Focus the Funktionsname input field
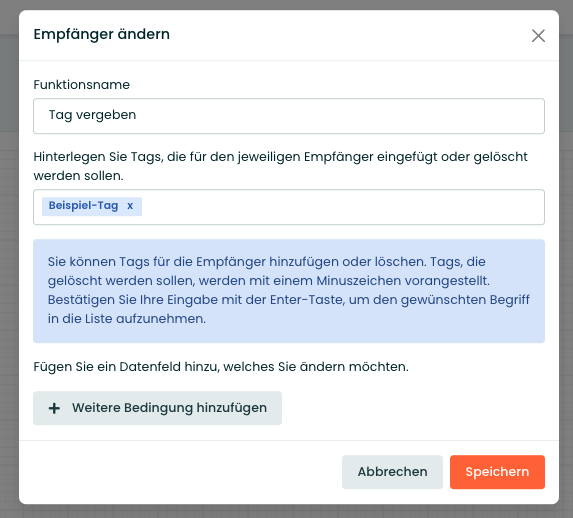 [289, 116]
